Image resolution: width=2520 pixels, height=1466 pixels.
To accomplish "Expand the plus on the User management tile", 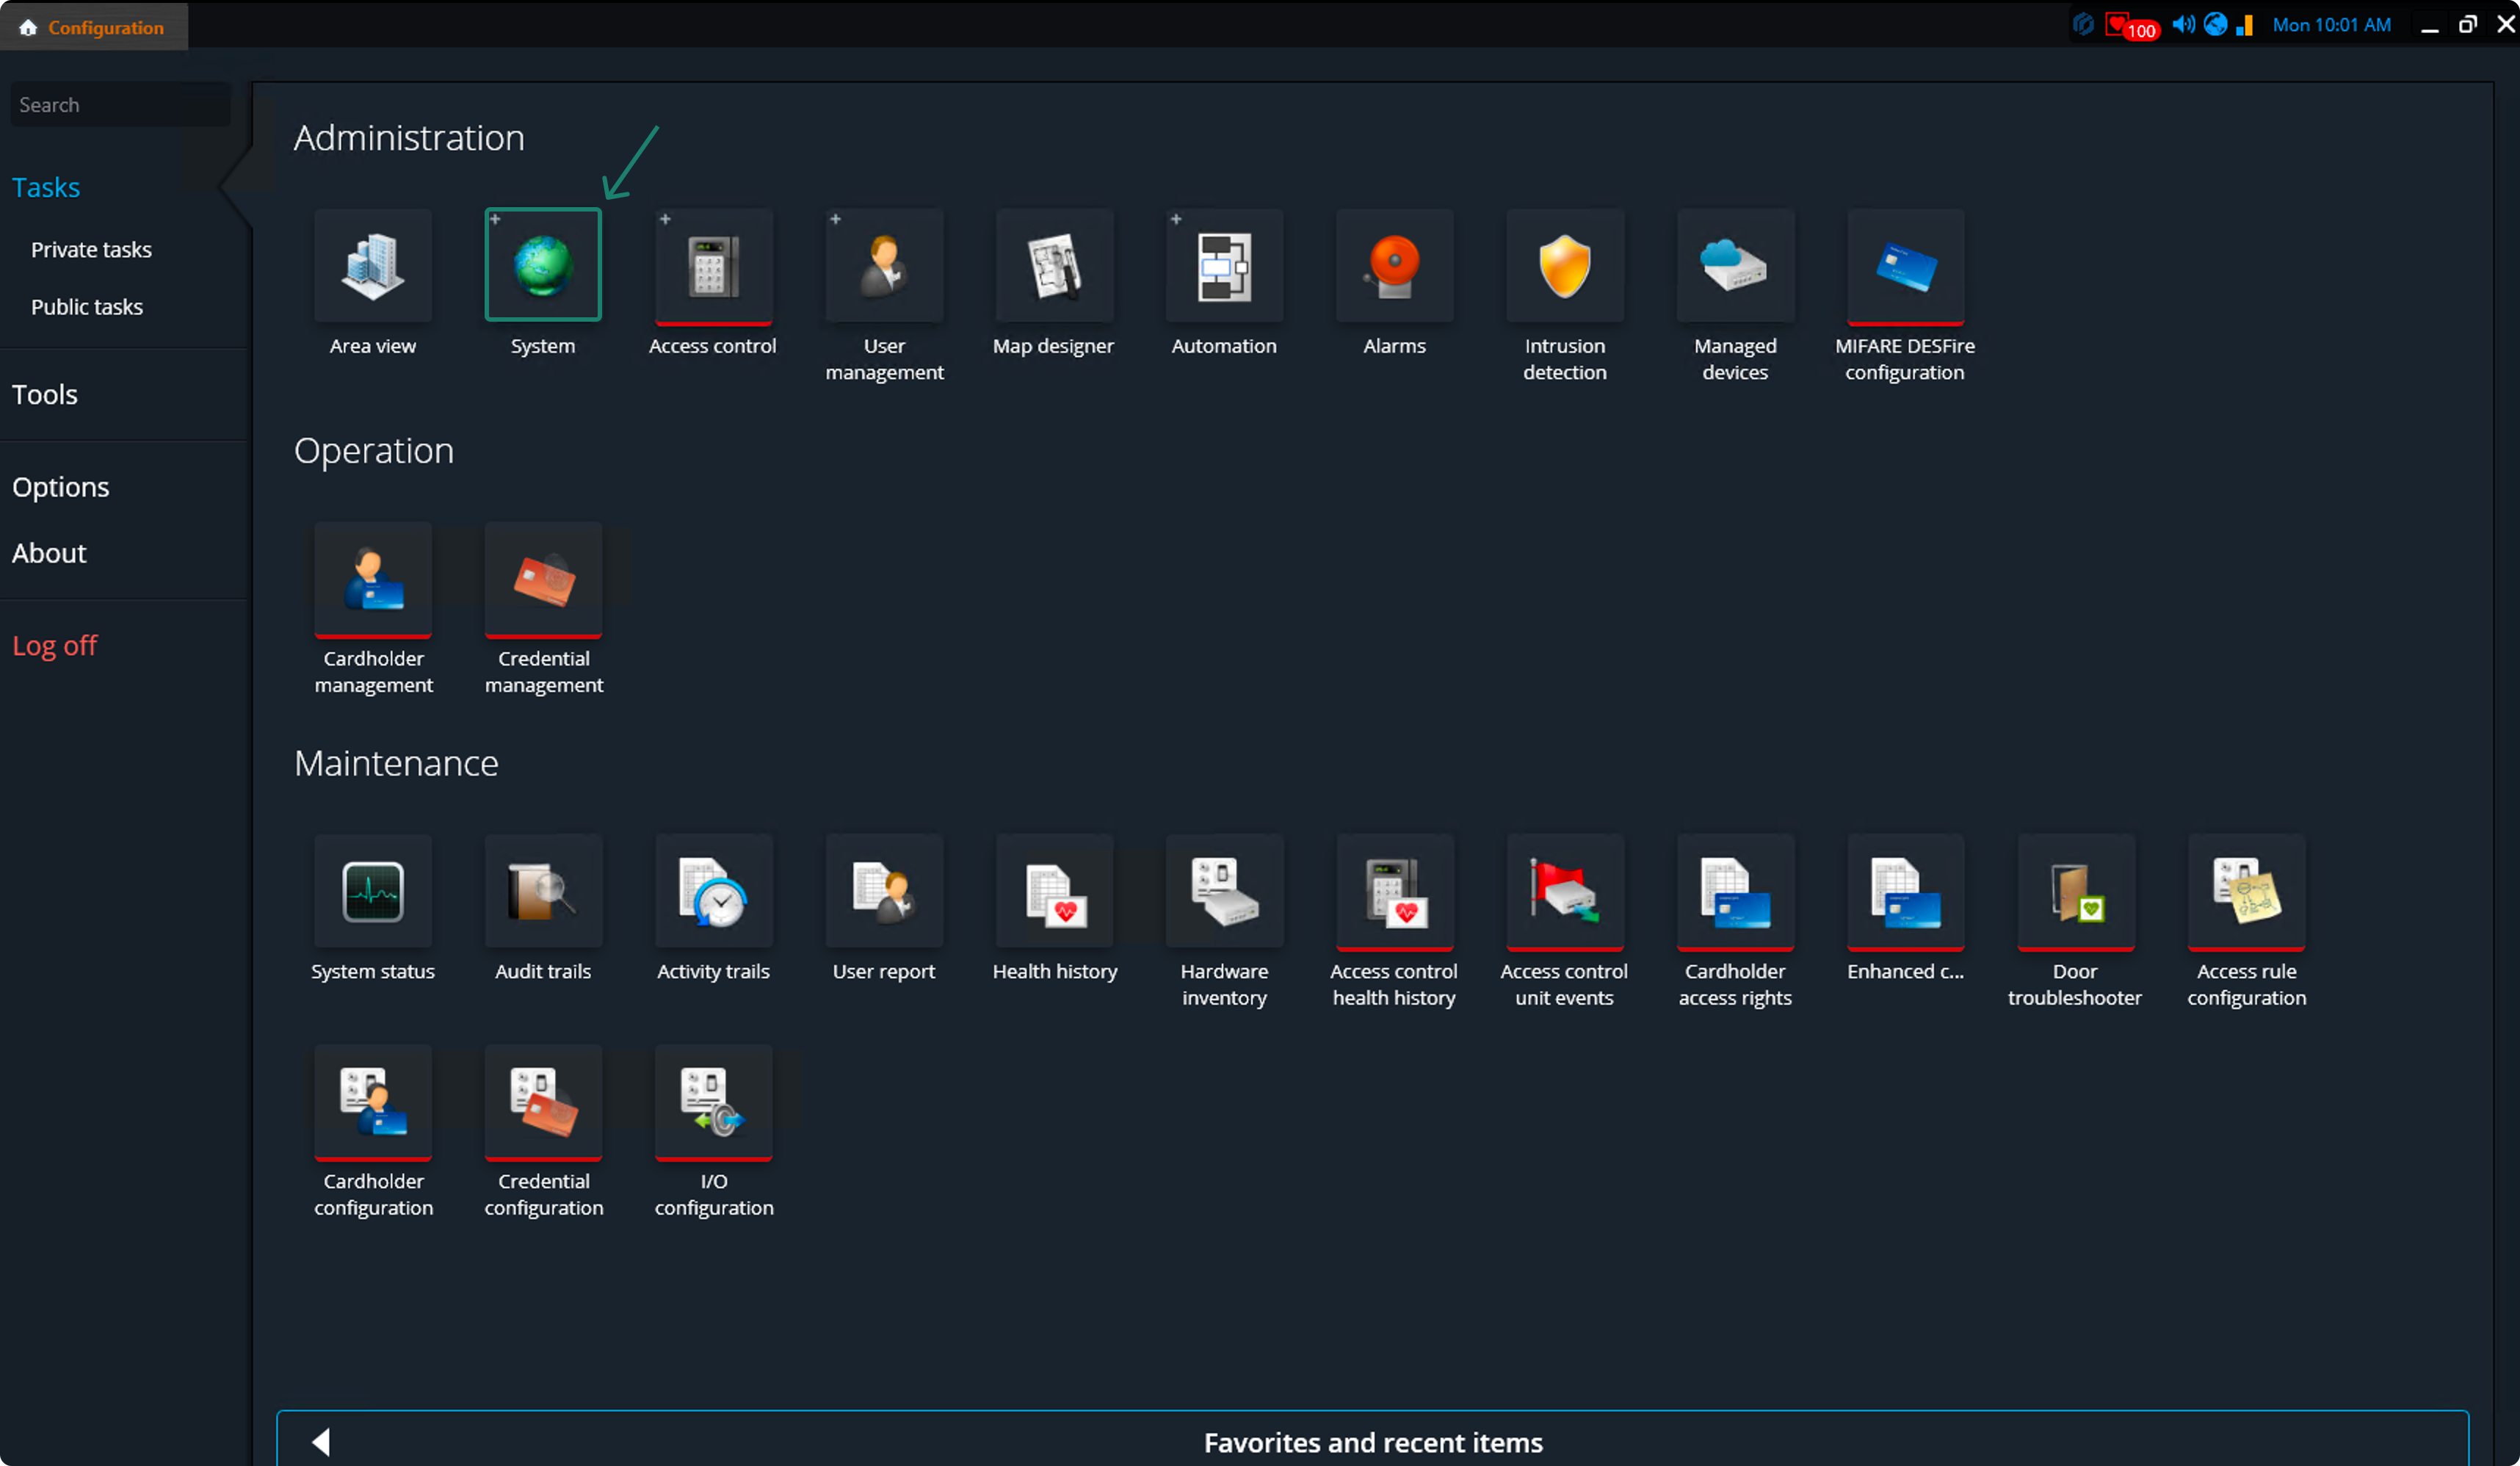I will pos(835,219).
